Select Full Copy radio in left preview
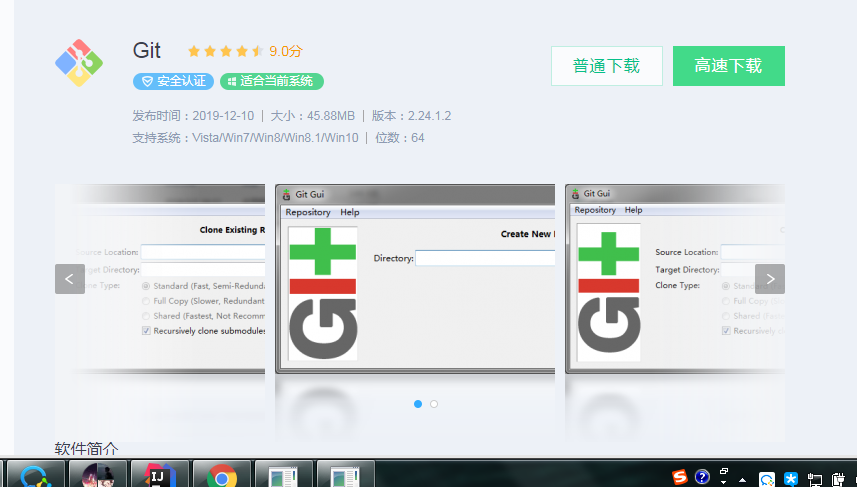The image size is (857, 487). [x=146, y=301]
